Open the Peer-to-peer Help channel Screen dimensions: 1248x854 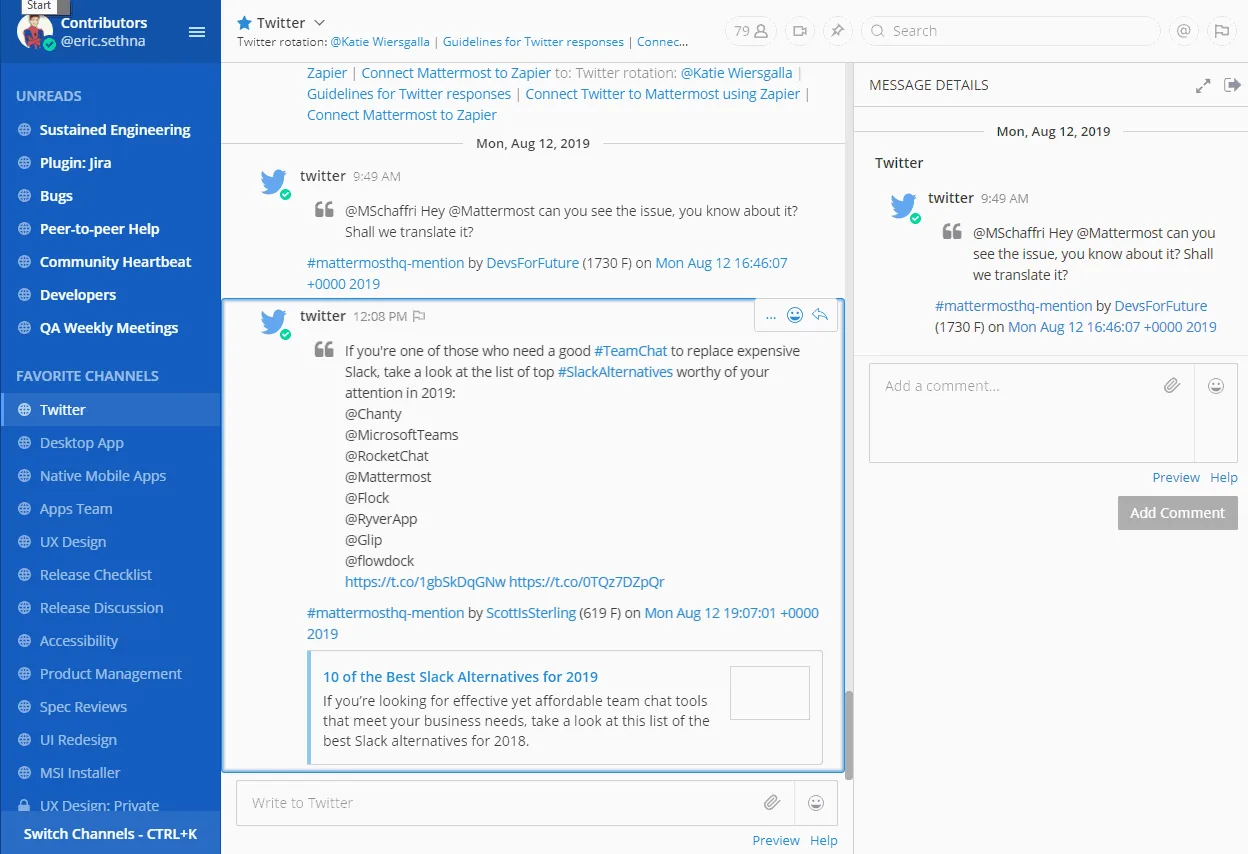pos(99,229)
